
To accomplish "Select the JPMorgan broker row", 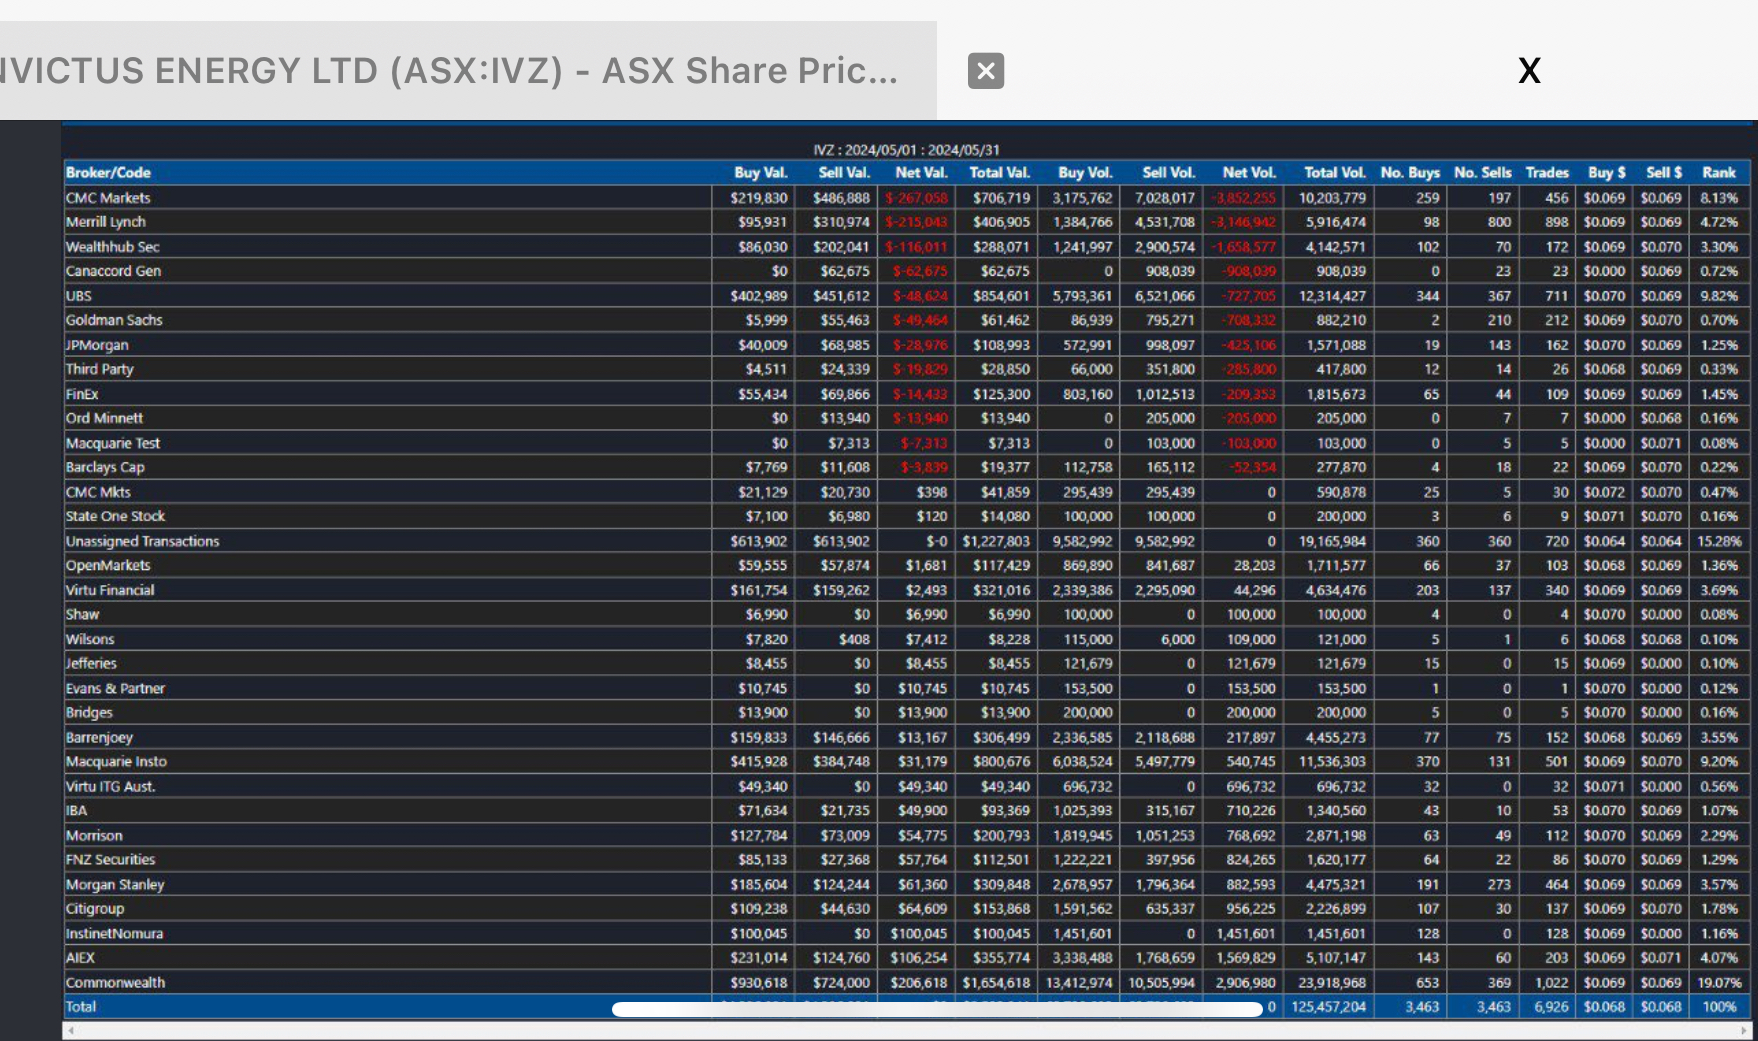I will point(907,345).
